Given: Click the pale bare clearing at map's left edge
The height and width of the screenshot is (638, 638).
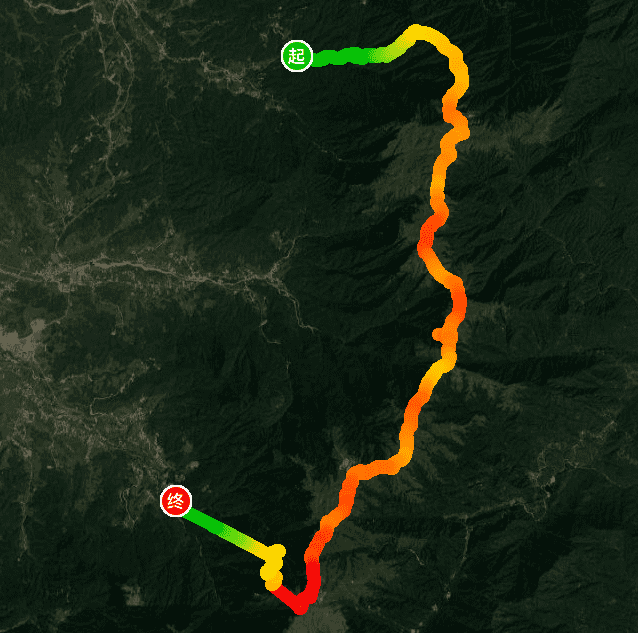Looking at the screenshot, I should [x=22, y=336].
